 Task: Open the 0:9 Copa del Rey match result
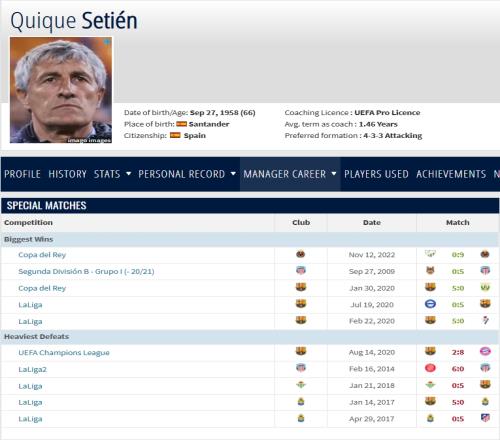click(458, 255)
